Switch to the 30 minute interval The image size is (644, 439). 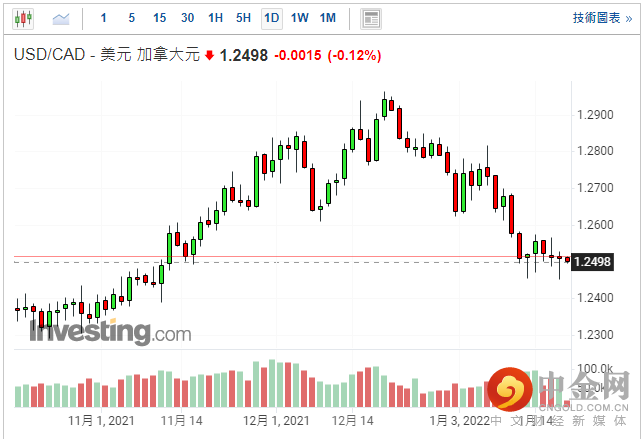coord(188,18)
